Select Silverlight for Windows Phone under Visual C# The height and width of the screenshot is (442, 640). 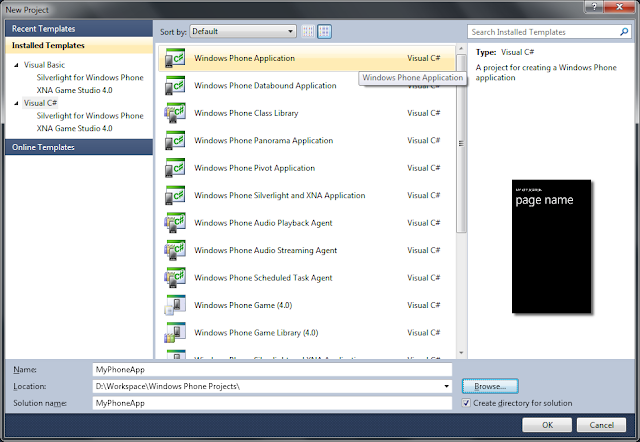(x=90, y=115)
